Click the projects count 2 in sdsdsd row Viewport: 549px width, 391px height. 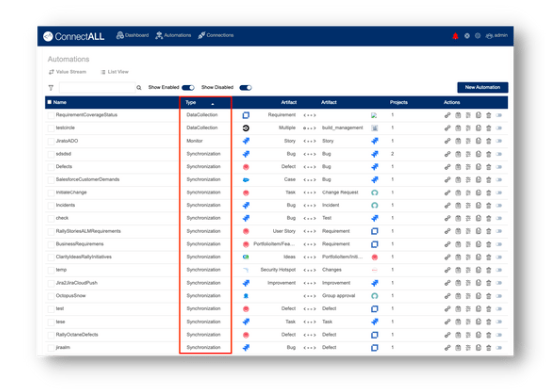pos(392,154)
